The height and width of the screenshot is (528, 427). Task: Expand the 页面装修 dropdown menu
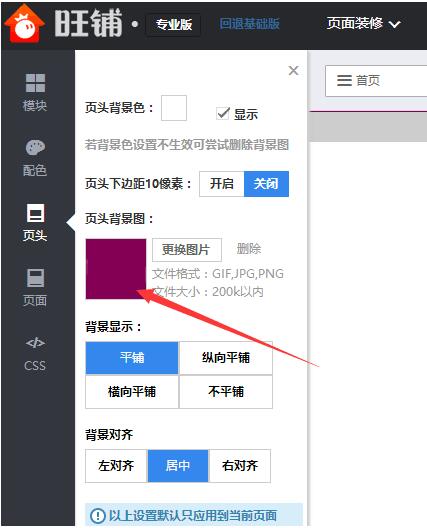[x=364, y=24]
